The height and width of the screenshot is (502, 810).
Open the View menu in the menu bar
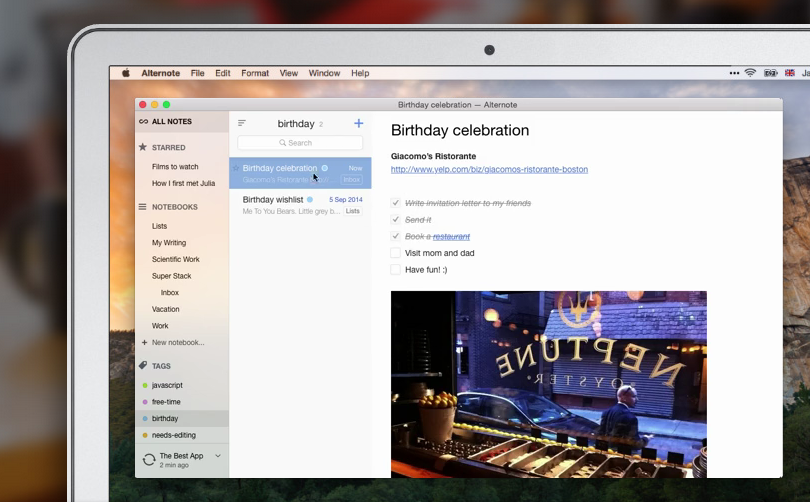pos(289,73)
